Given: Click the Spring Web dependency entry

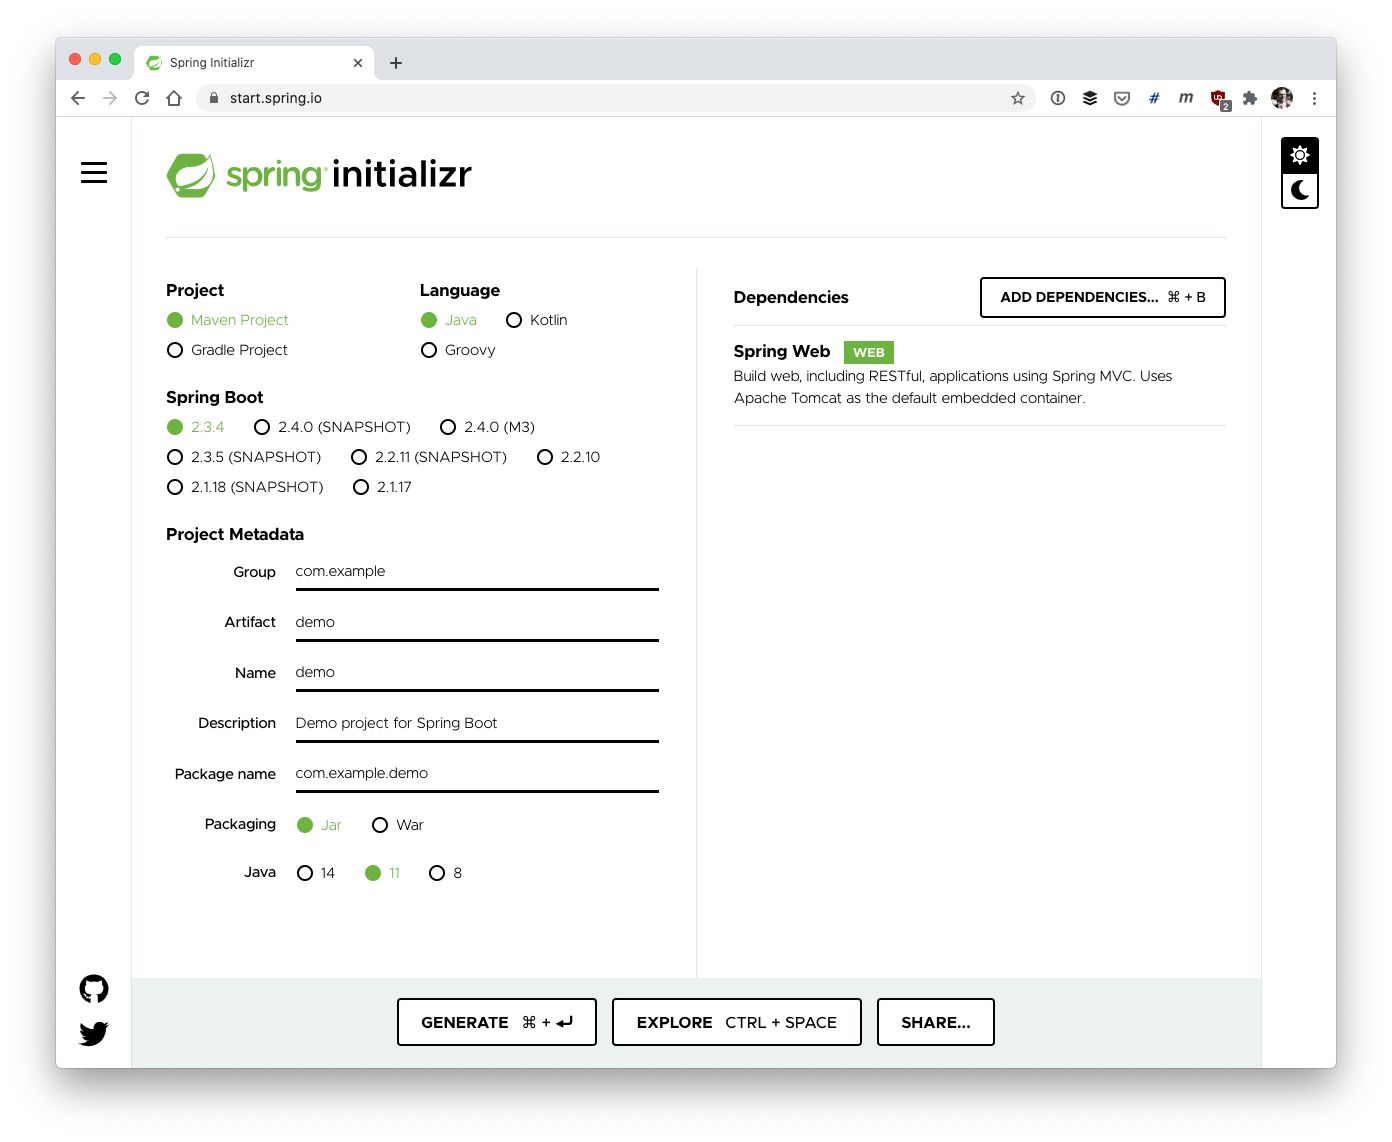Looking at the screenshot, I should tap(979, 375).
